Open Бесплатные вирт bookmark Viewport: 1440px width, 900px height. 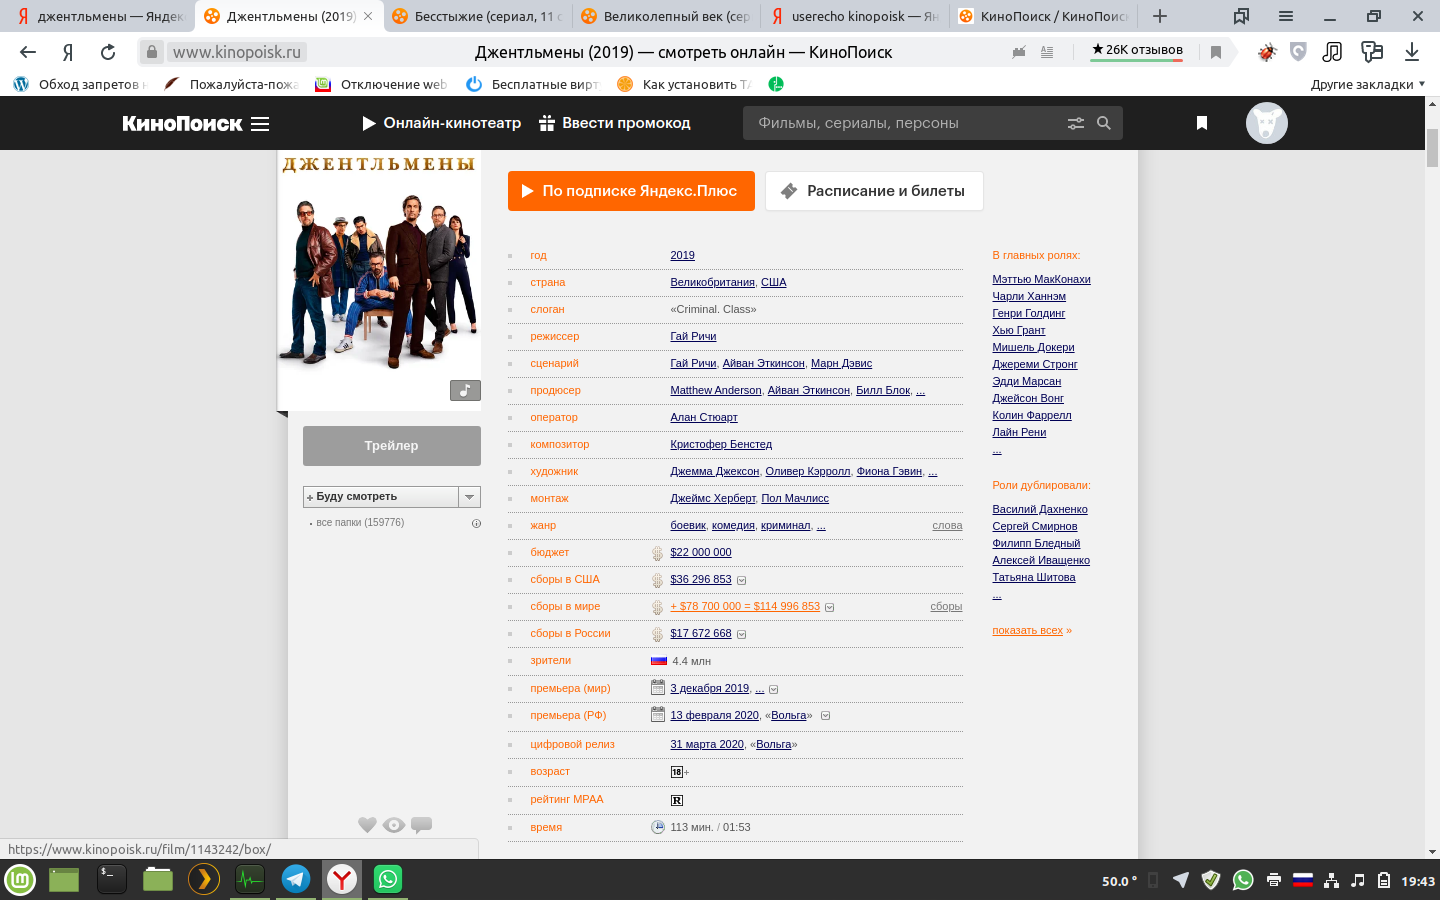[x=533, y=84]
